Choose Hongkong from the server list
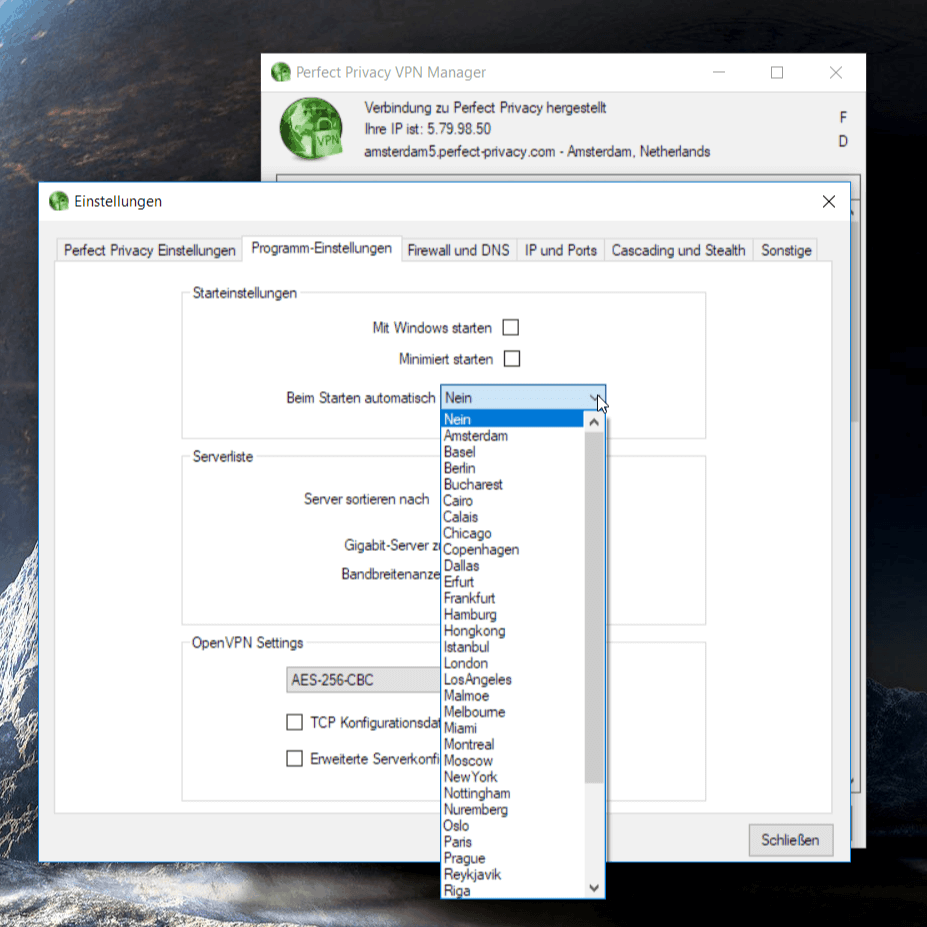927x927 pixels. [513, 631]
